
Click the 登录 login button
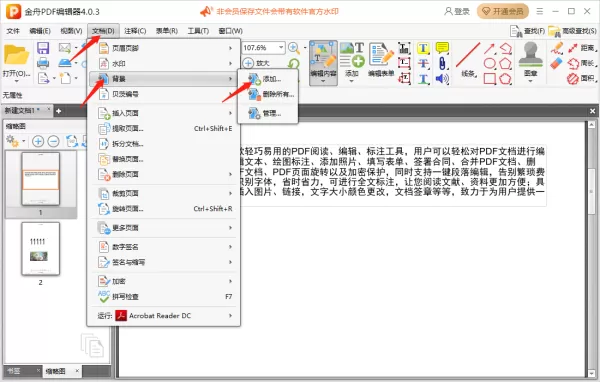coord(457,11)
